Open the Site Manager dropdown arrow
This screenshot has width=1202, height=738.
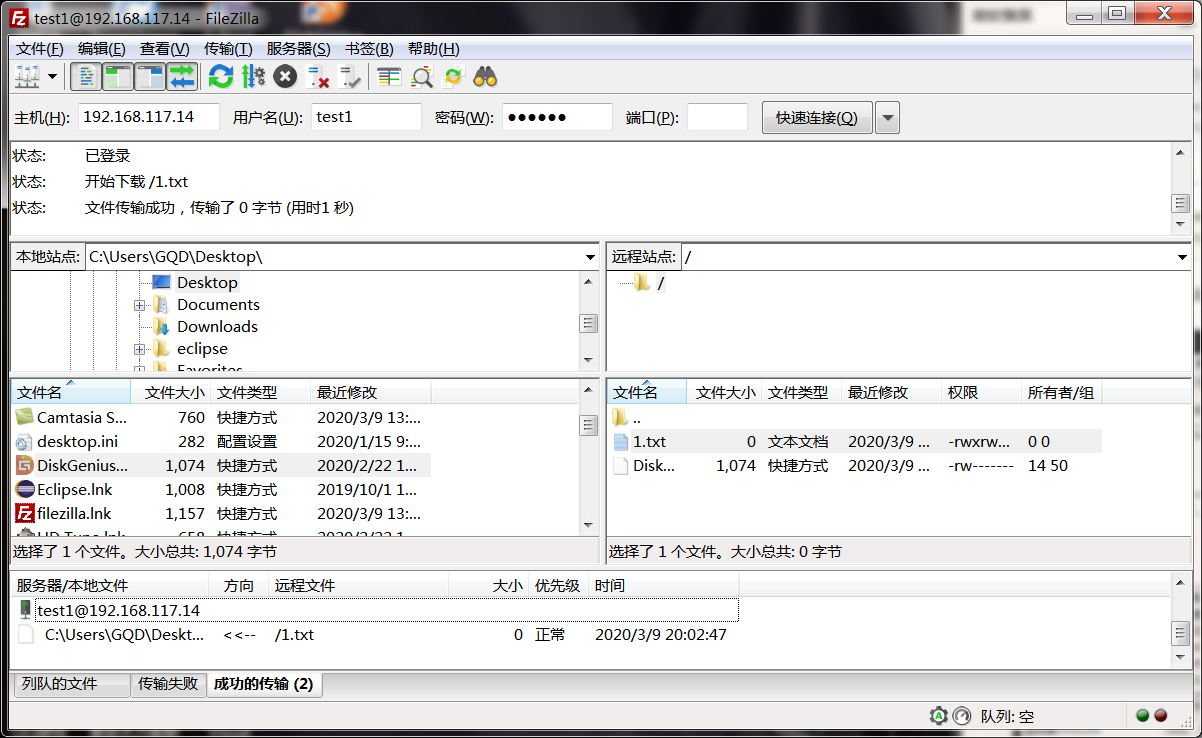52,77
